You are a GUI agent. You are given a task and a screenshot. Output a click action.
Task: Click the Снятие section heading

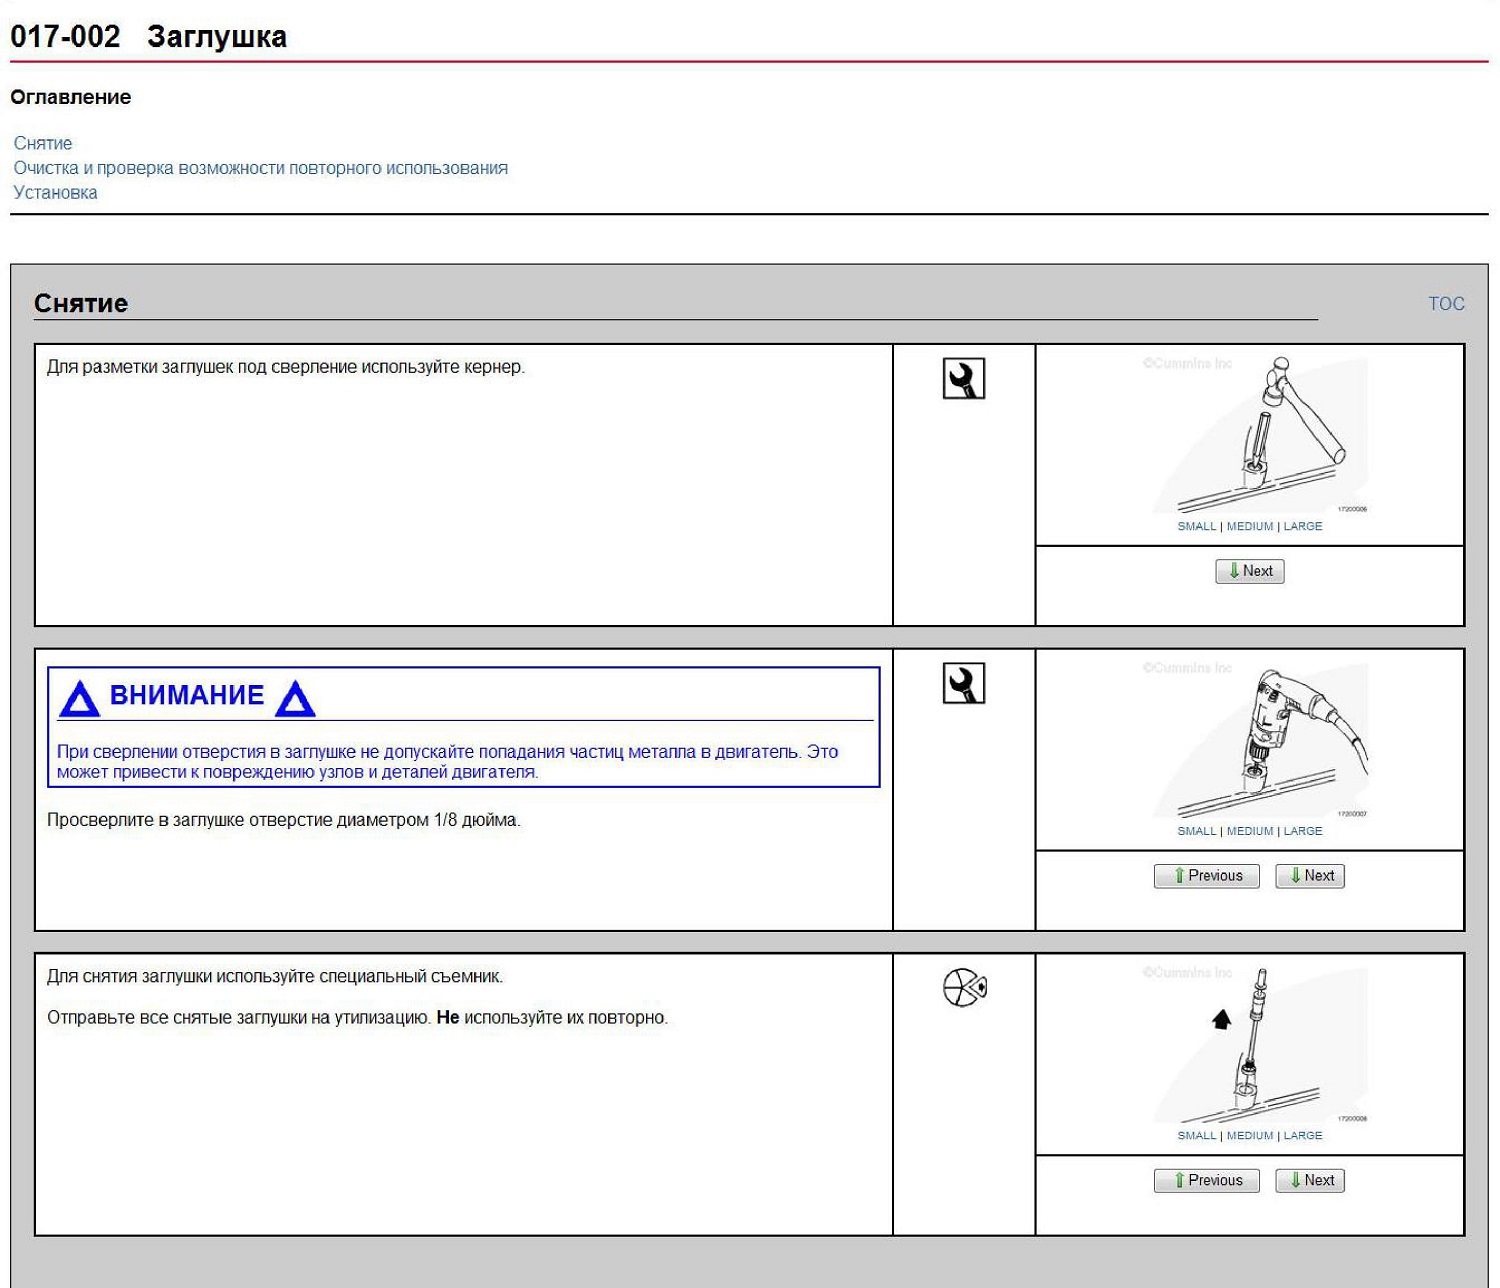pyautogui.click(x=81, y=303)
